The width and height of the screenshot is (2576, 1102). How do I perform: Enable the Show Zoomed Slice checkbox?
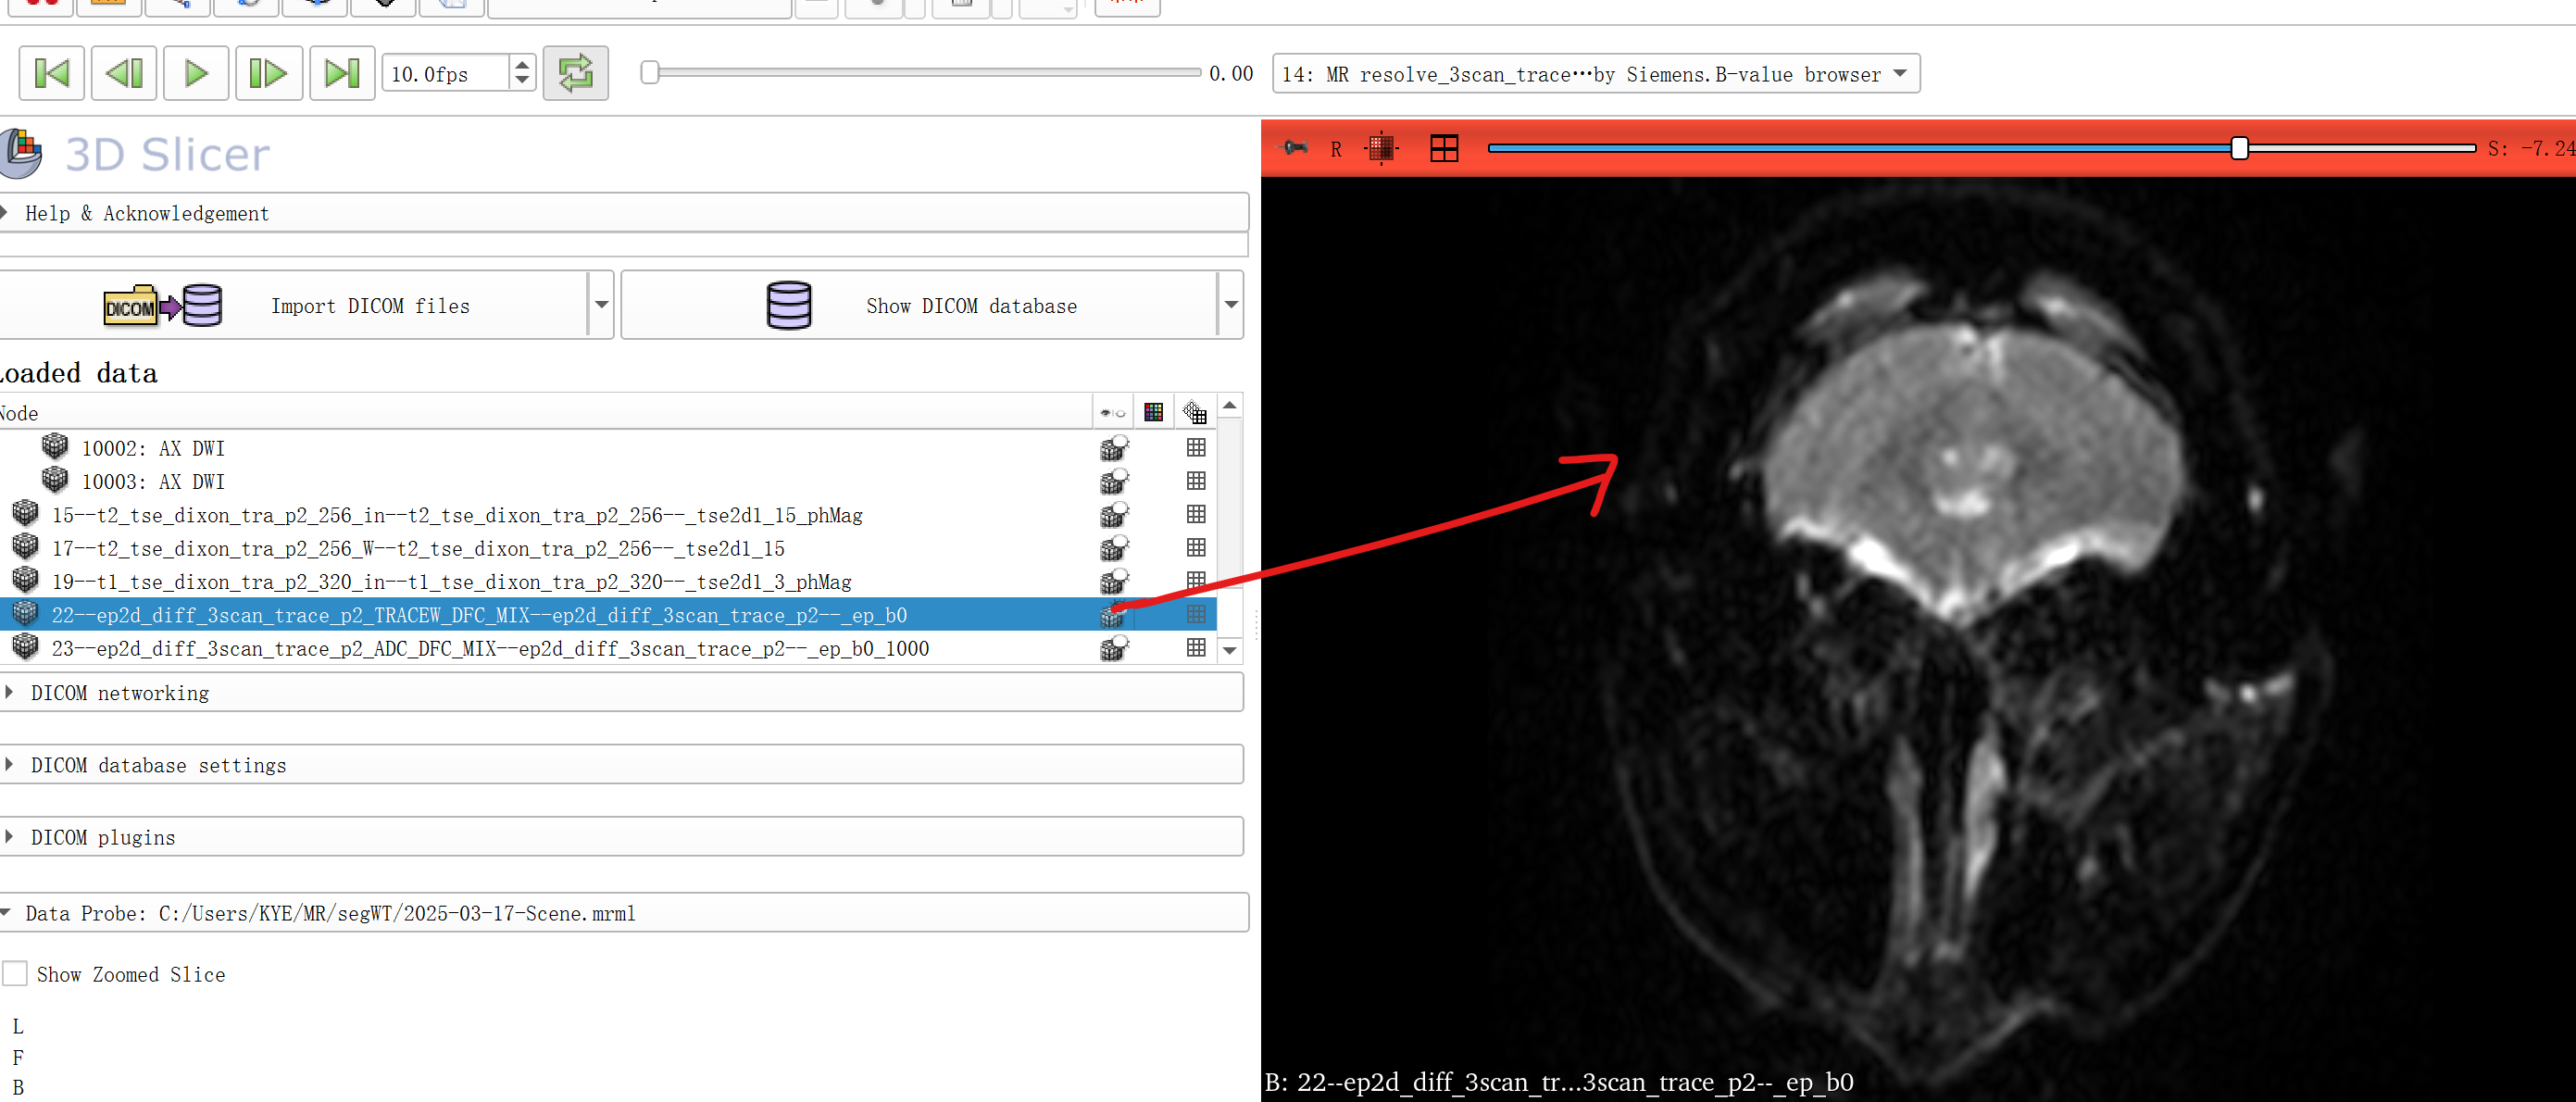point(16,973)
